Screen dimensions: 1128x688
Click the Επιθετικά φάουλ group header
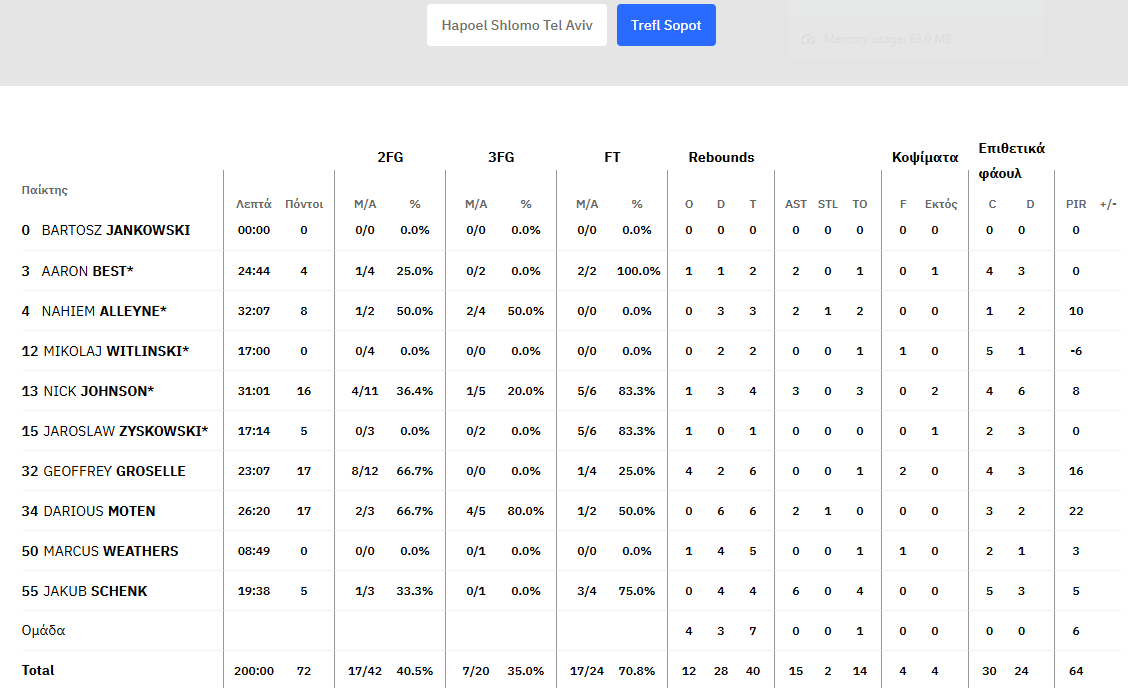1011,160
